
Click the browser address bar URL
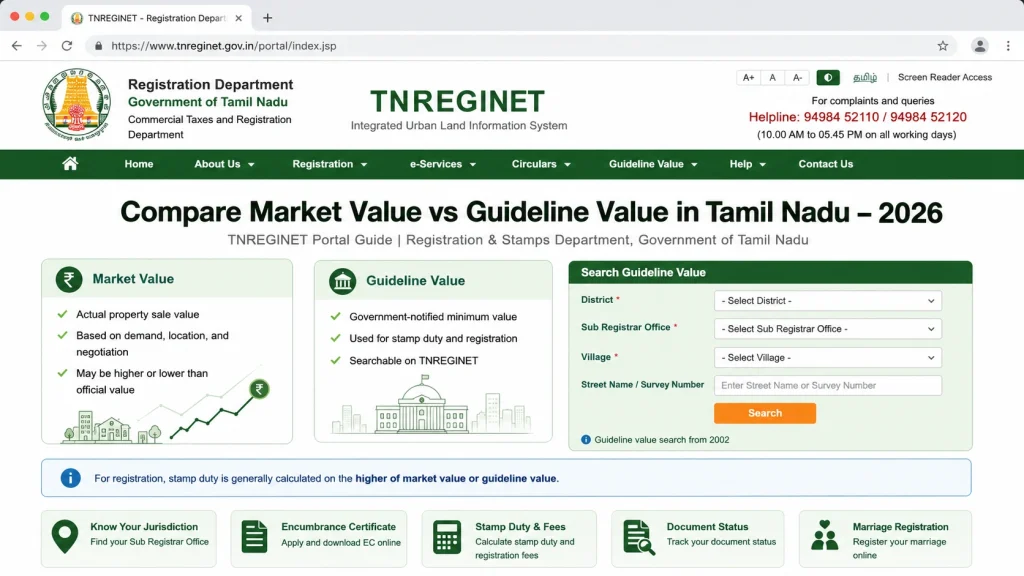click(x=223, y=46)
